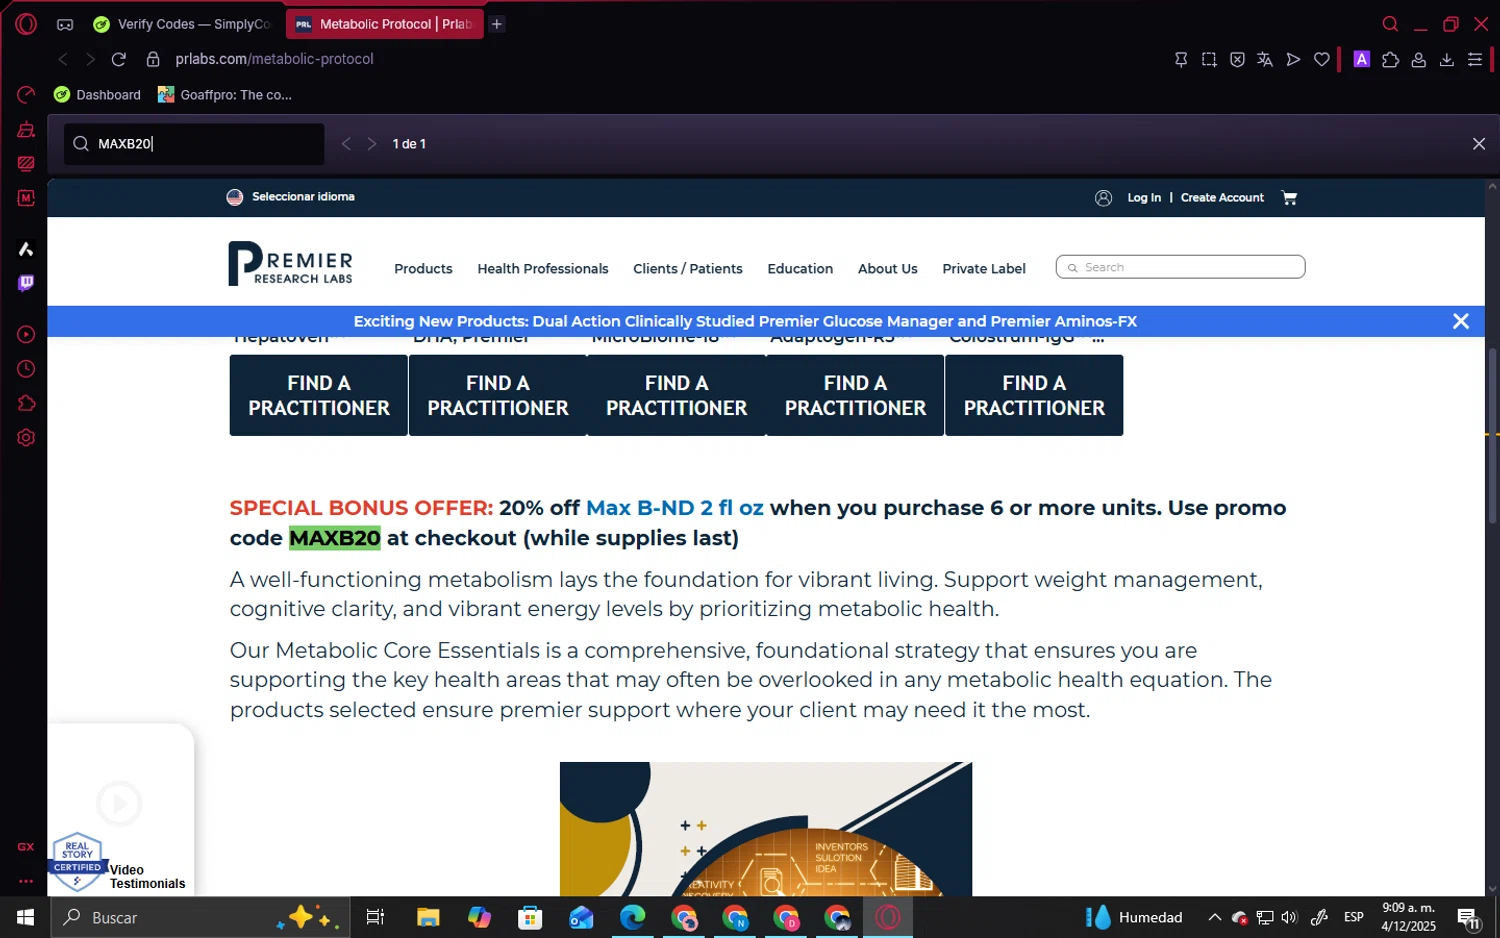Open the Opera menu logo
This screenshot has width=1500, height=938.
point(26,24)
